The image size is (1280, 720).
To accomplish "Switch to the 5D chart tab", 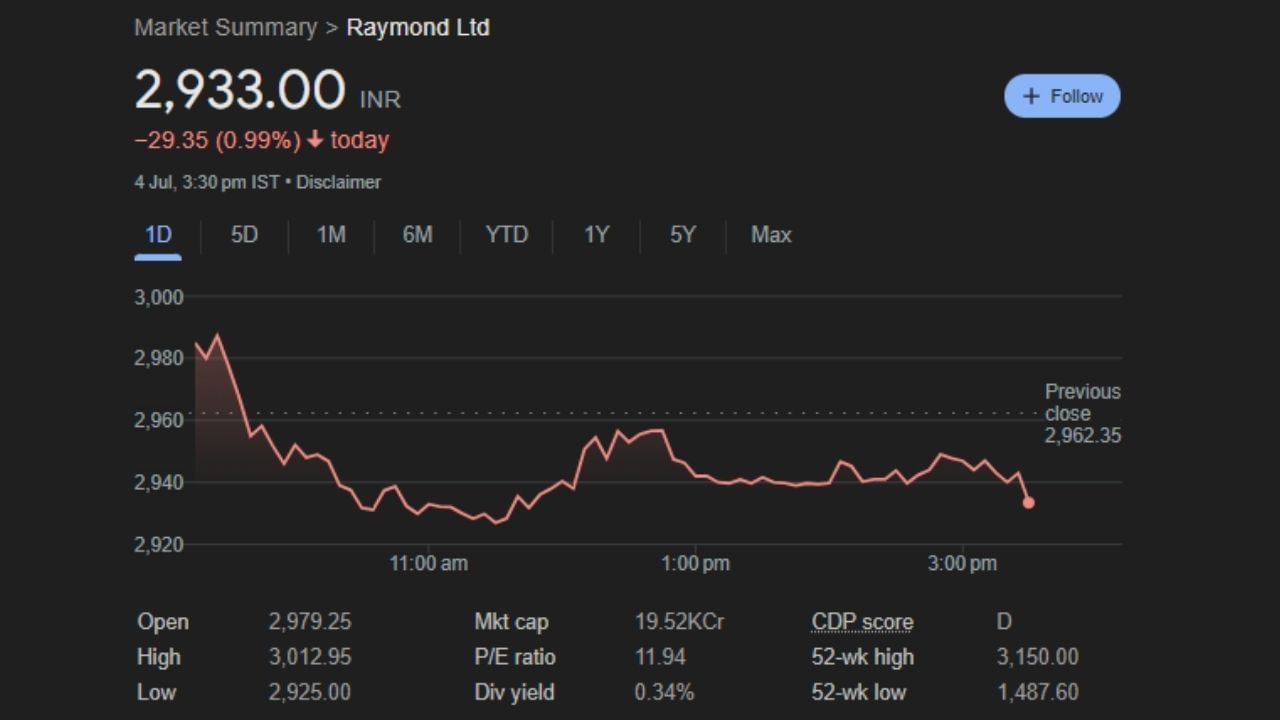I will 244,235.
